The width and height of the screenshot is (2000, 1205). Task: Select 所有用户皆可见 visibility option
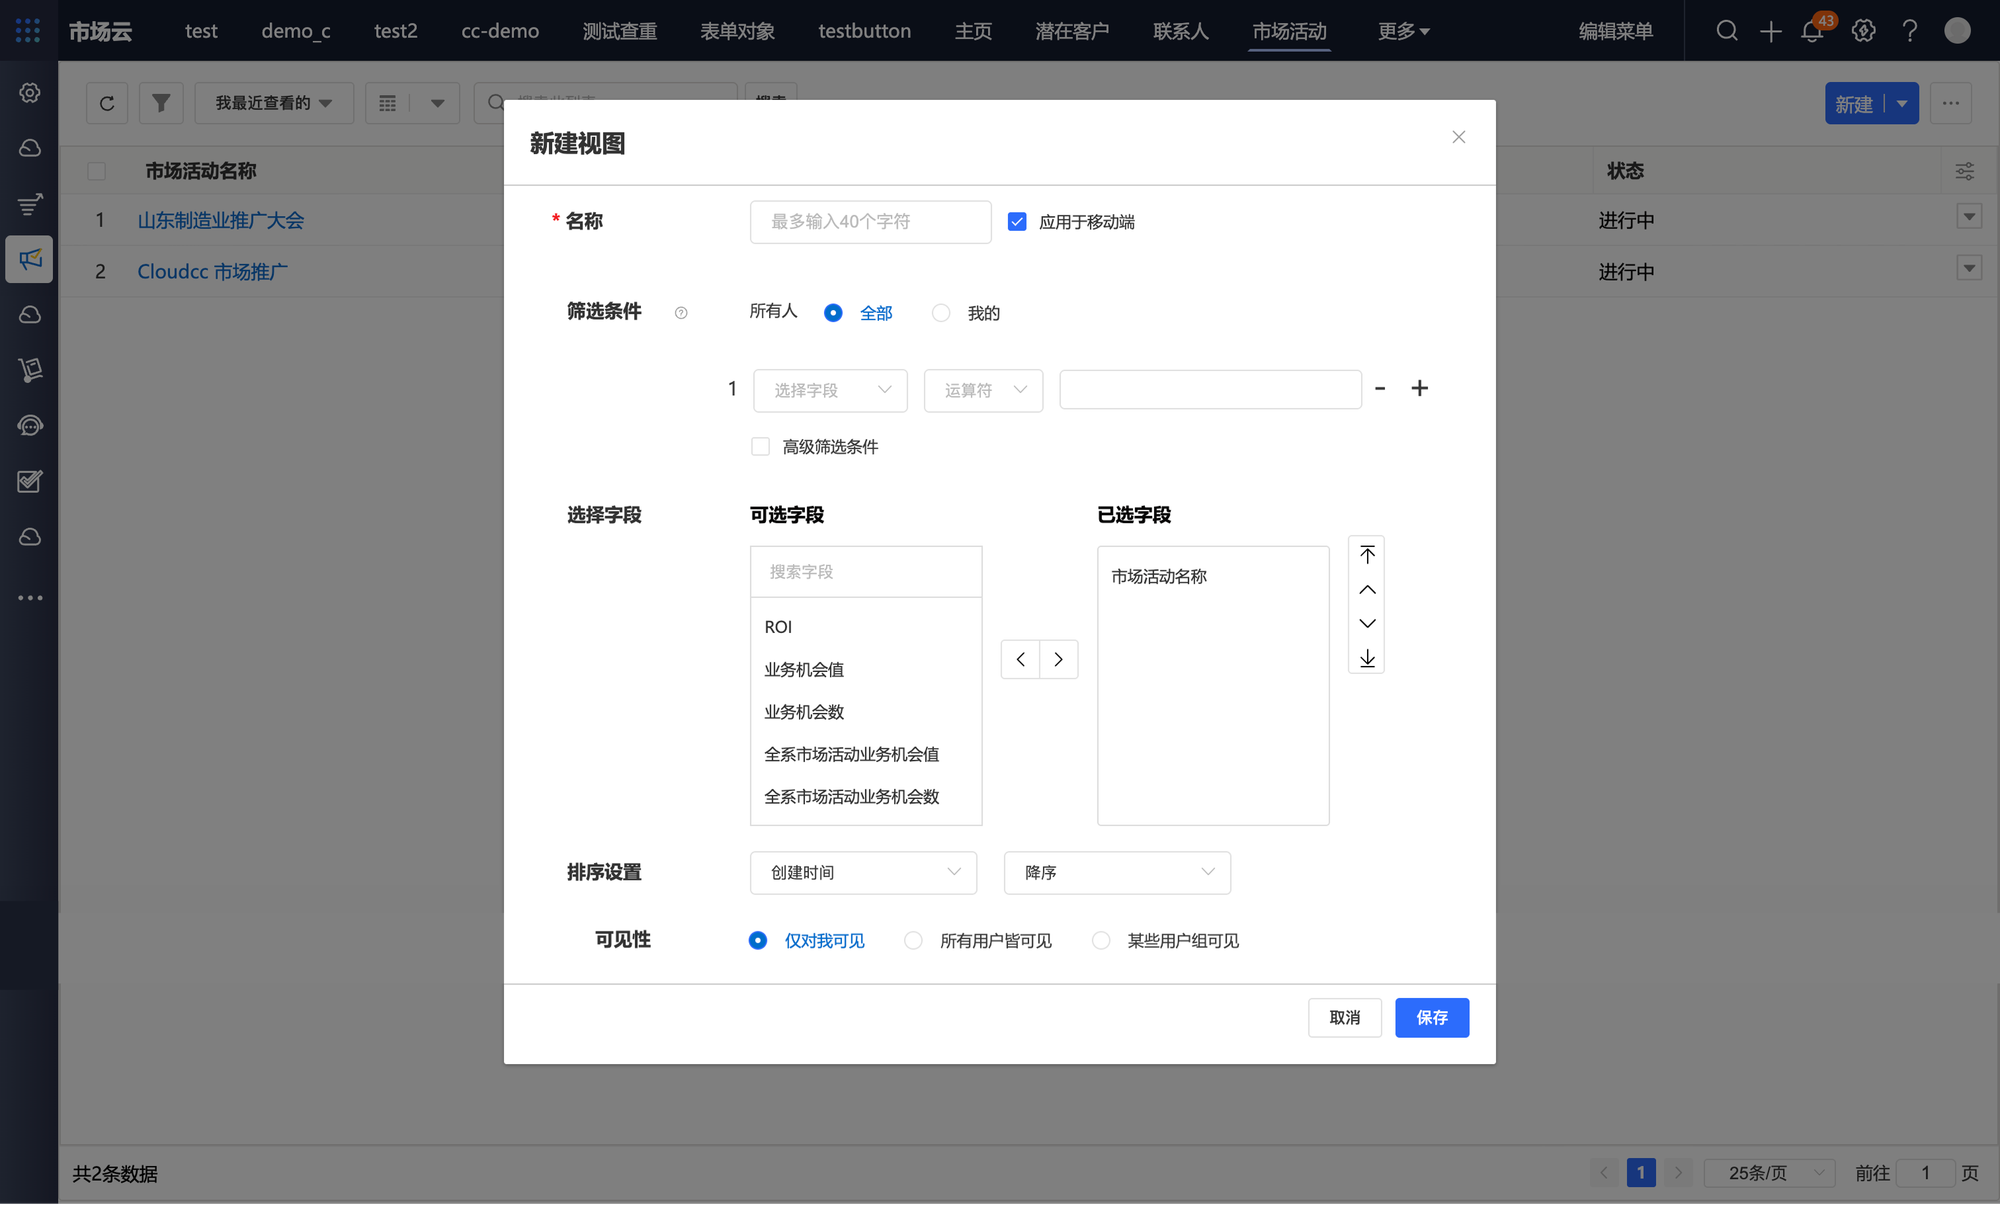(x=913, y=941)
